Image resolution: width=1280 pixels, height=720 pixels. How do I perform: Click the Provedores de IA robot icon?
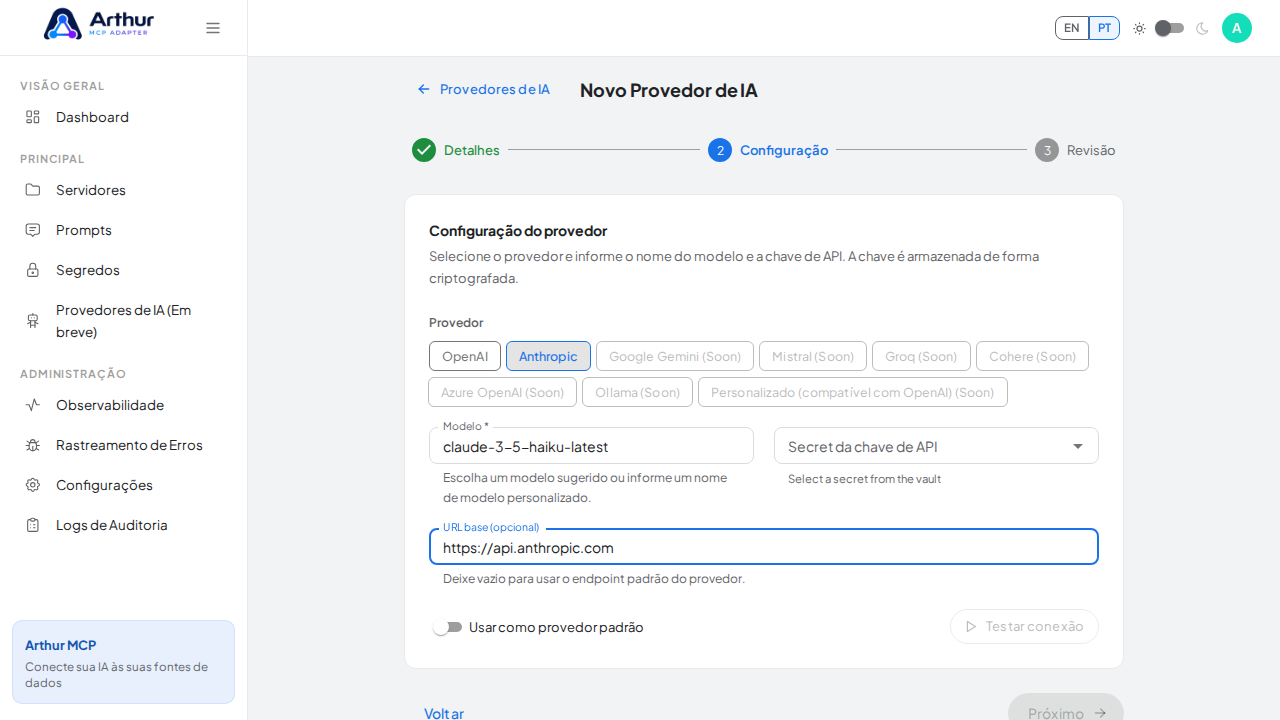pos(33,321)
